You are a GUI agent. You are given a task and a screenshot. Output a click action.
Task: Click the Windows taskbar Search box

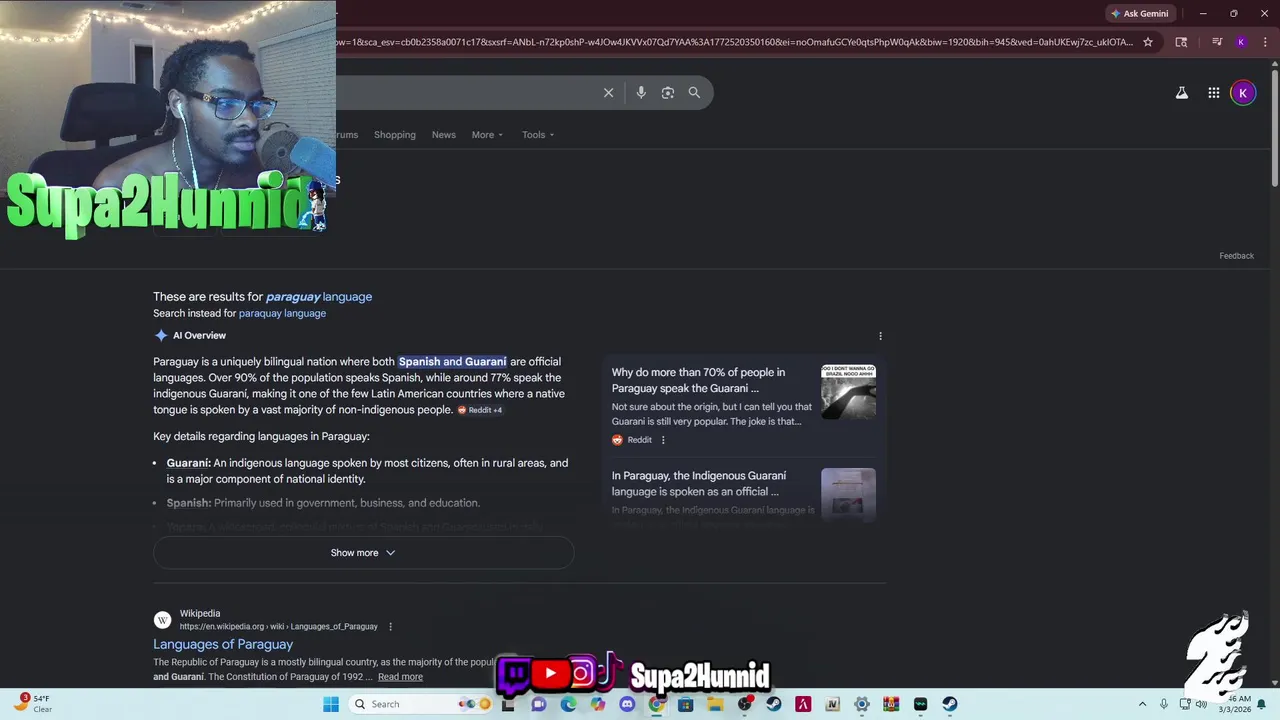coord(420,704)
